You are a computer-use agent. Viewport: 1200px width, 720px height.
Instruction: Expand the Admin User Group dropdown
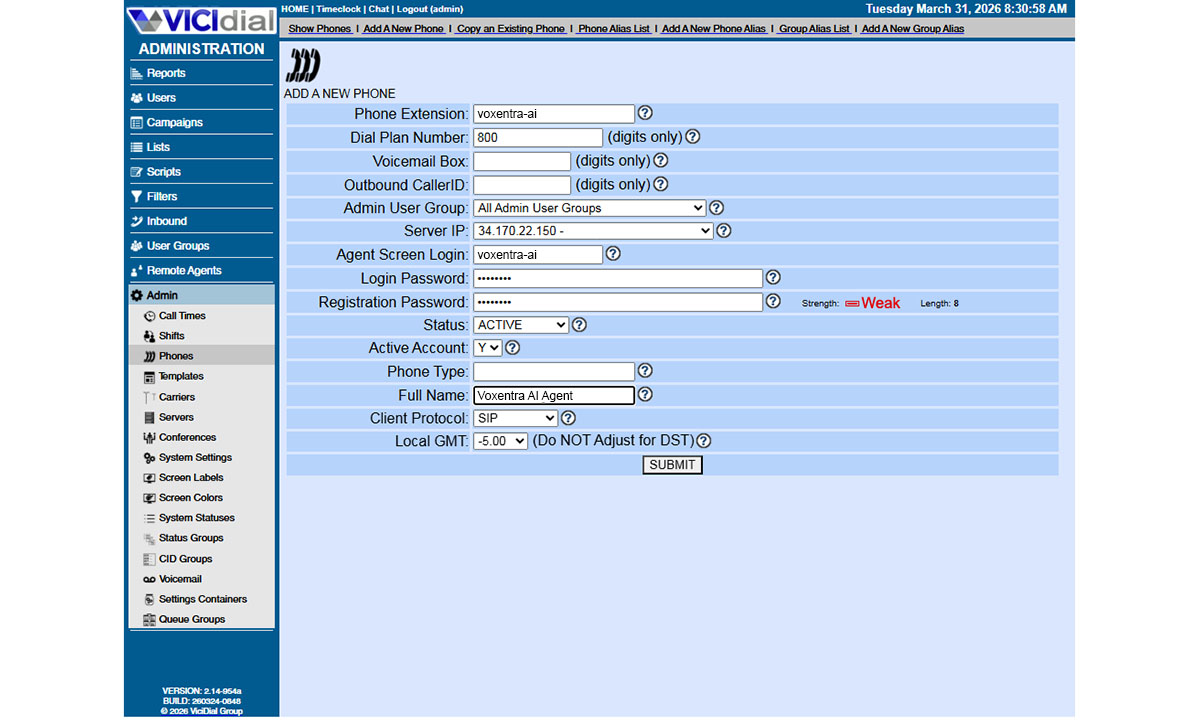click(590, 208)
